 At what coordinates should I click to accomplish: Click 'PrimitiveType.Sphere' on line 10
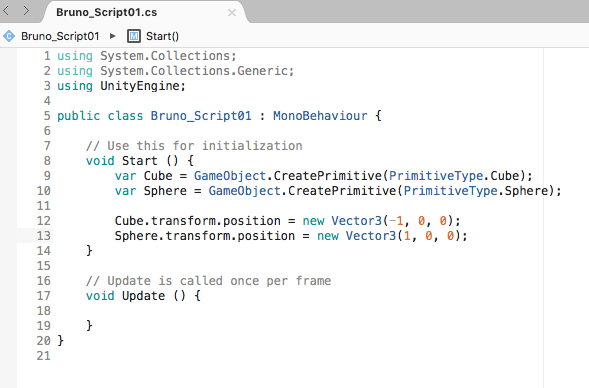pyautogui.click(x=476, y=191)
